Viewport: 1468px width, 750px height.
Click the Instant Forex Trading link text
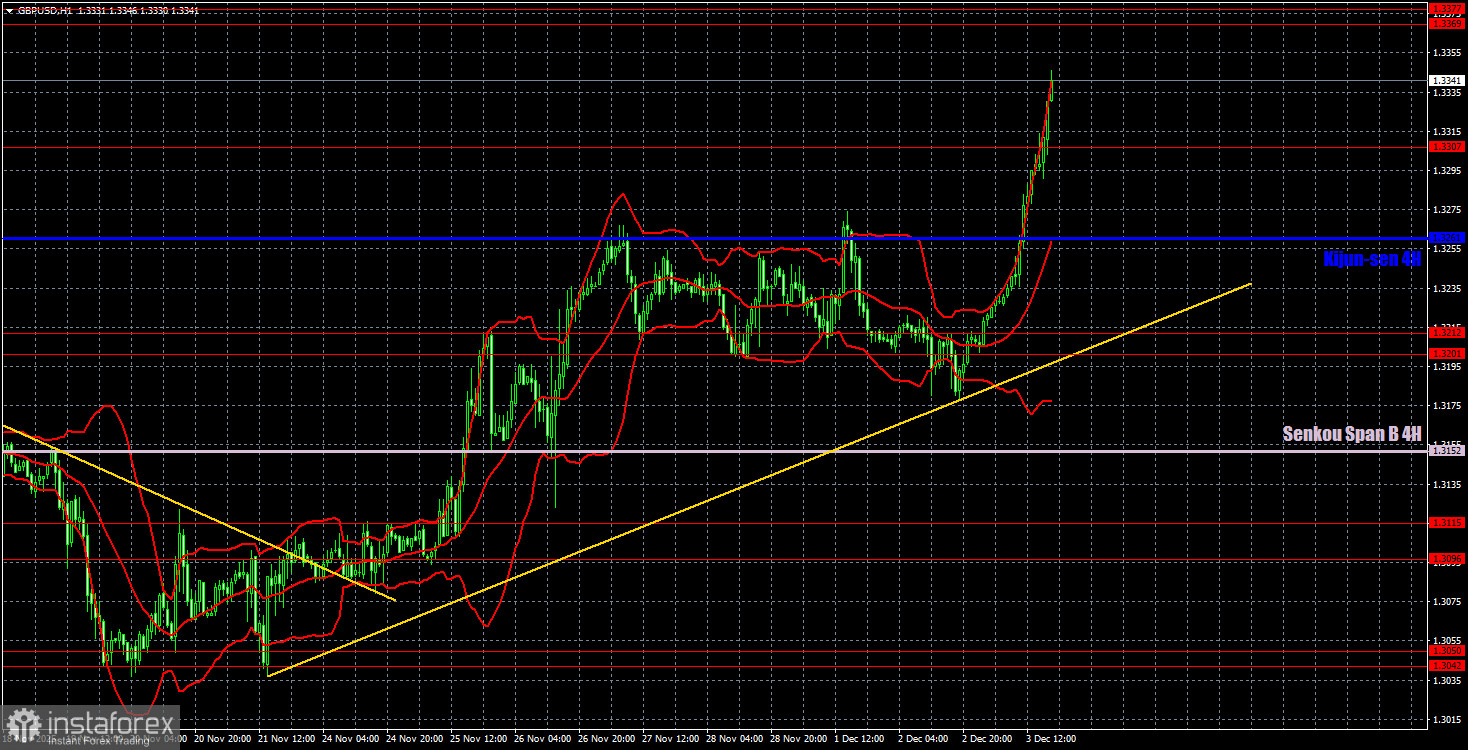click(95, 738)
